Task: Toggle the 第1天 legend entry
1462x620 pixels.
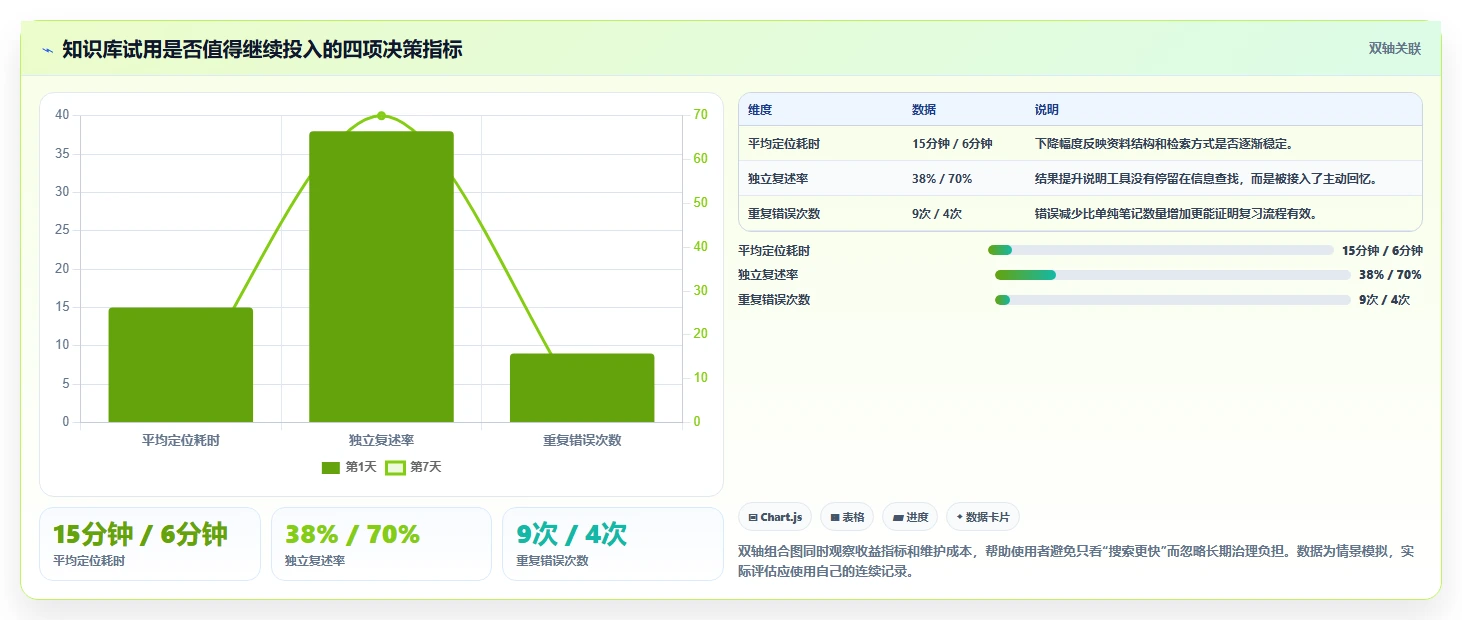Action: tap(349, 467)
